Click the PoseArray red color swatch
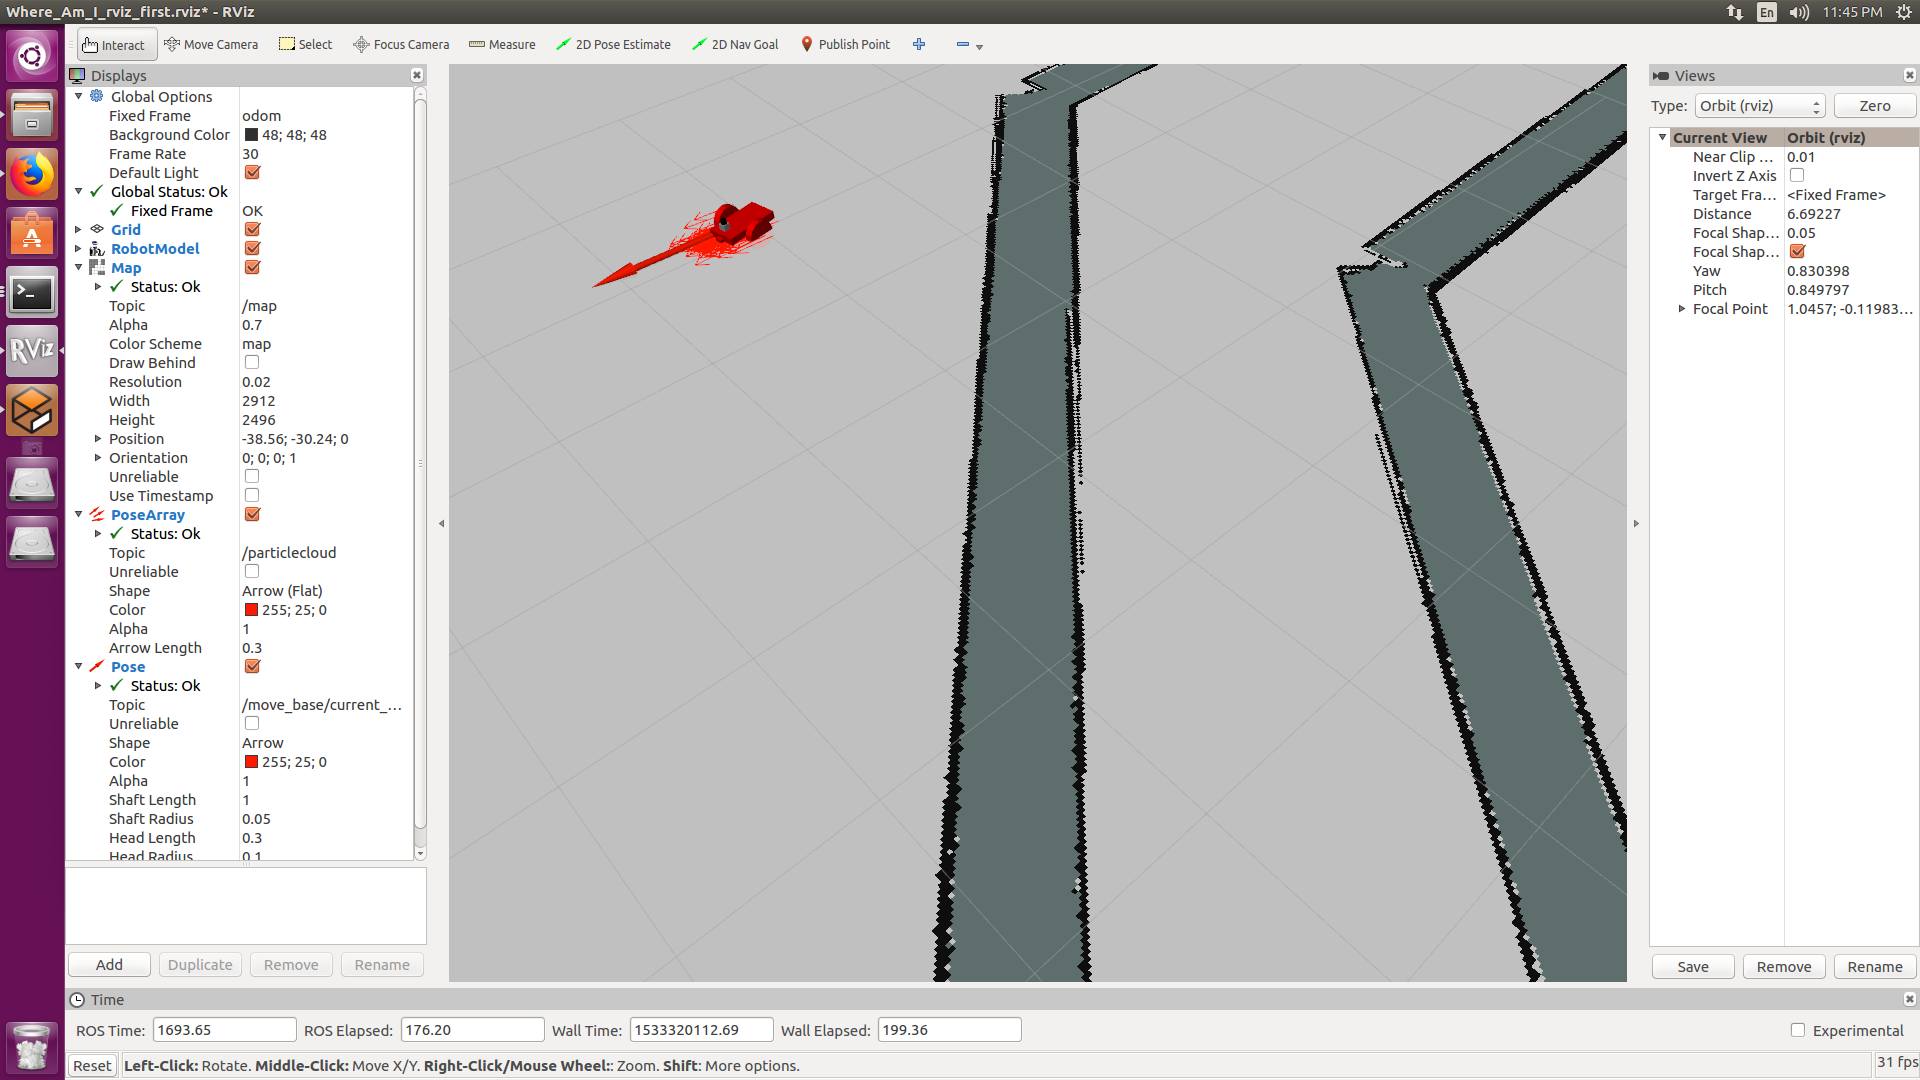The height and width of the screenshot is (1080, 1920). [251, 610]
